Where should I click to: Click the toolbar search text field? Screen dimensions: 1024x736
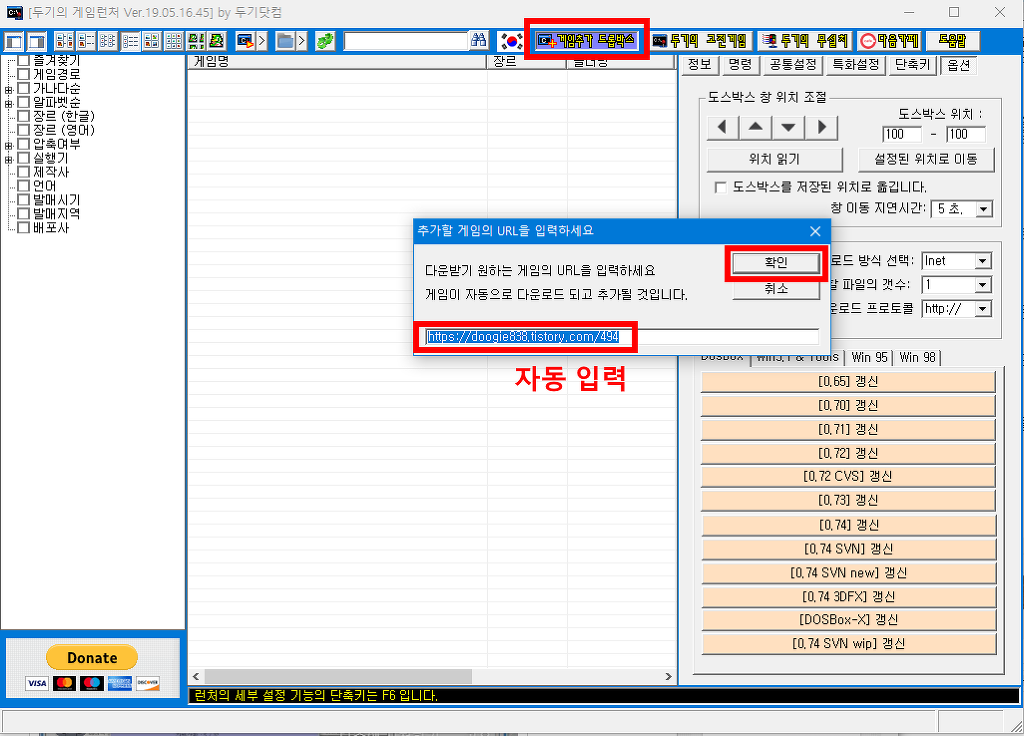[x=406, y=41]
